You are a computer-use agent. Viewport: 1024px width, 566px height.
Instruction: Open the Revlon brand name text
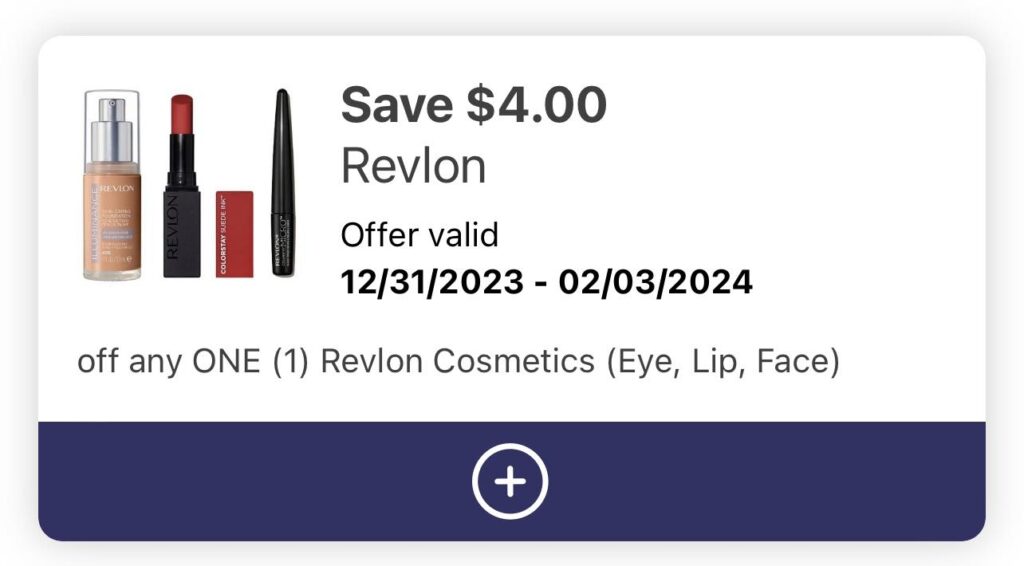point(413,166)
